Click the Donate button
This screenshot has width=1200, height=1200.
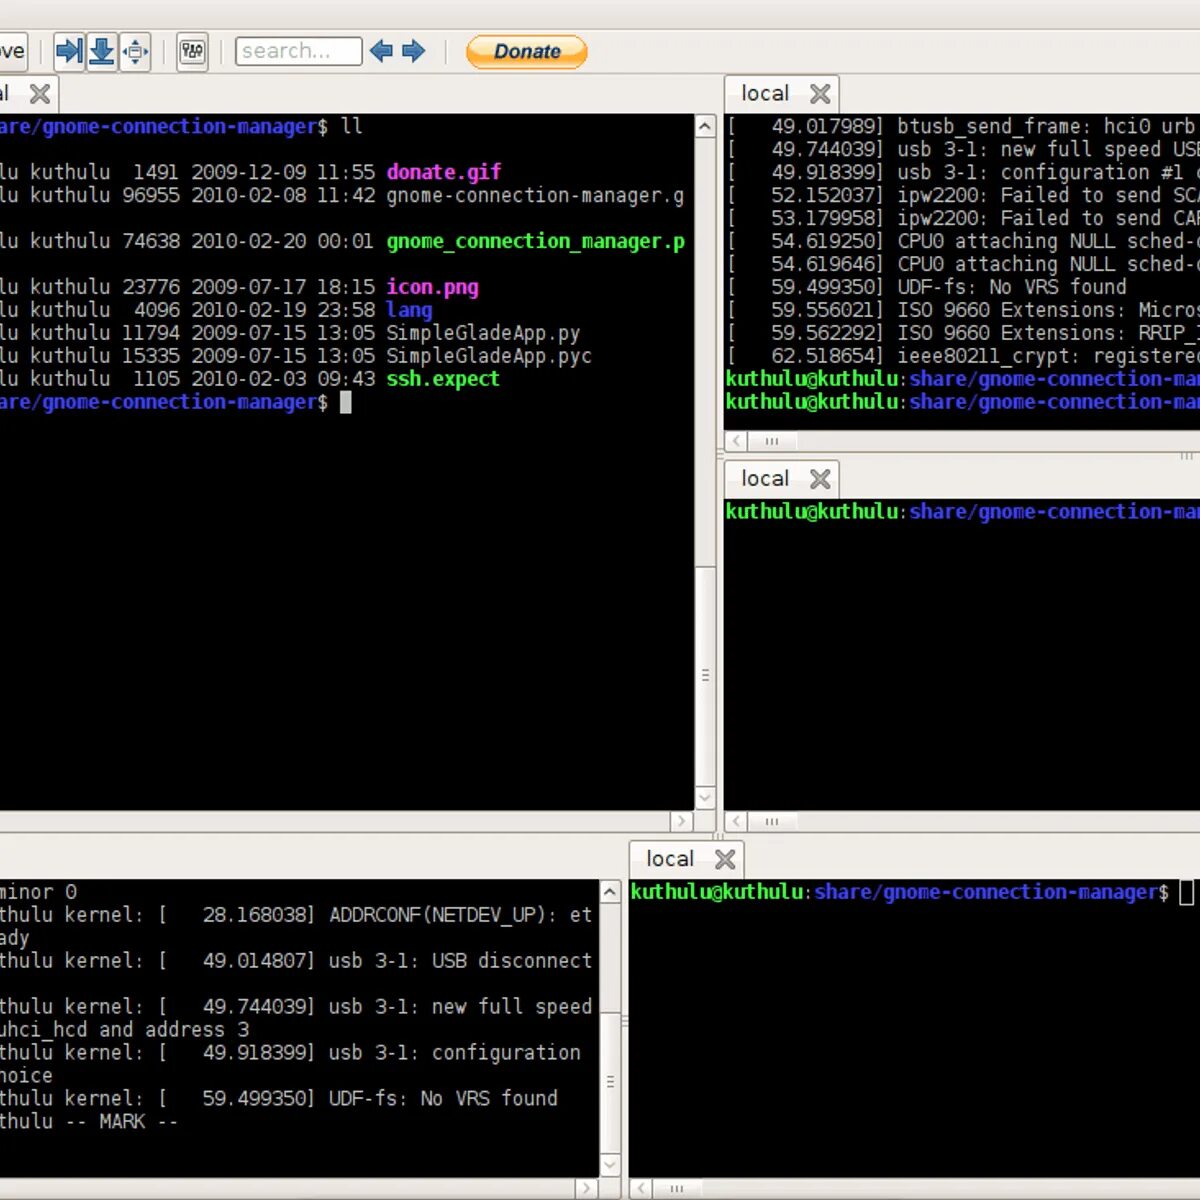point(527,52)
